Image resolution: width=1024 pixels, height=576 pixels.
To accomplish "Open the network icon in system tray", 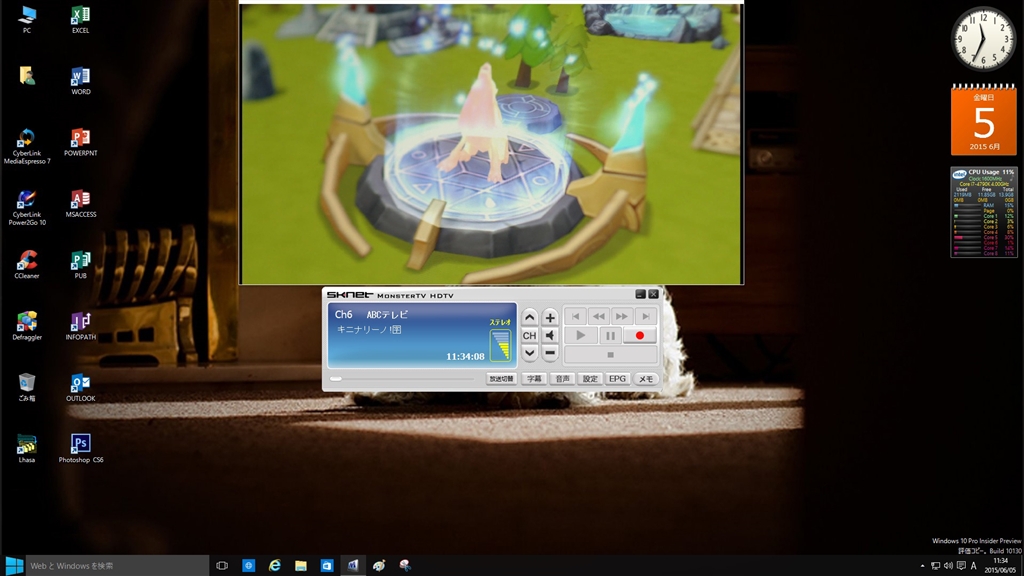I will 935,566.
